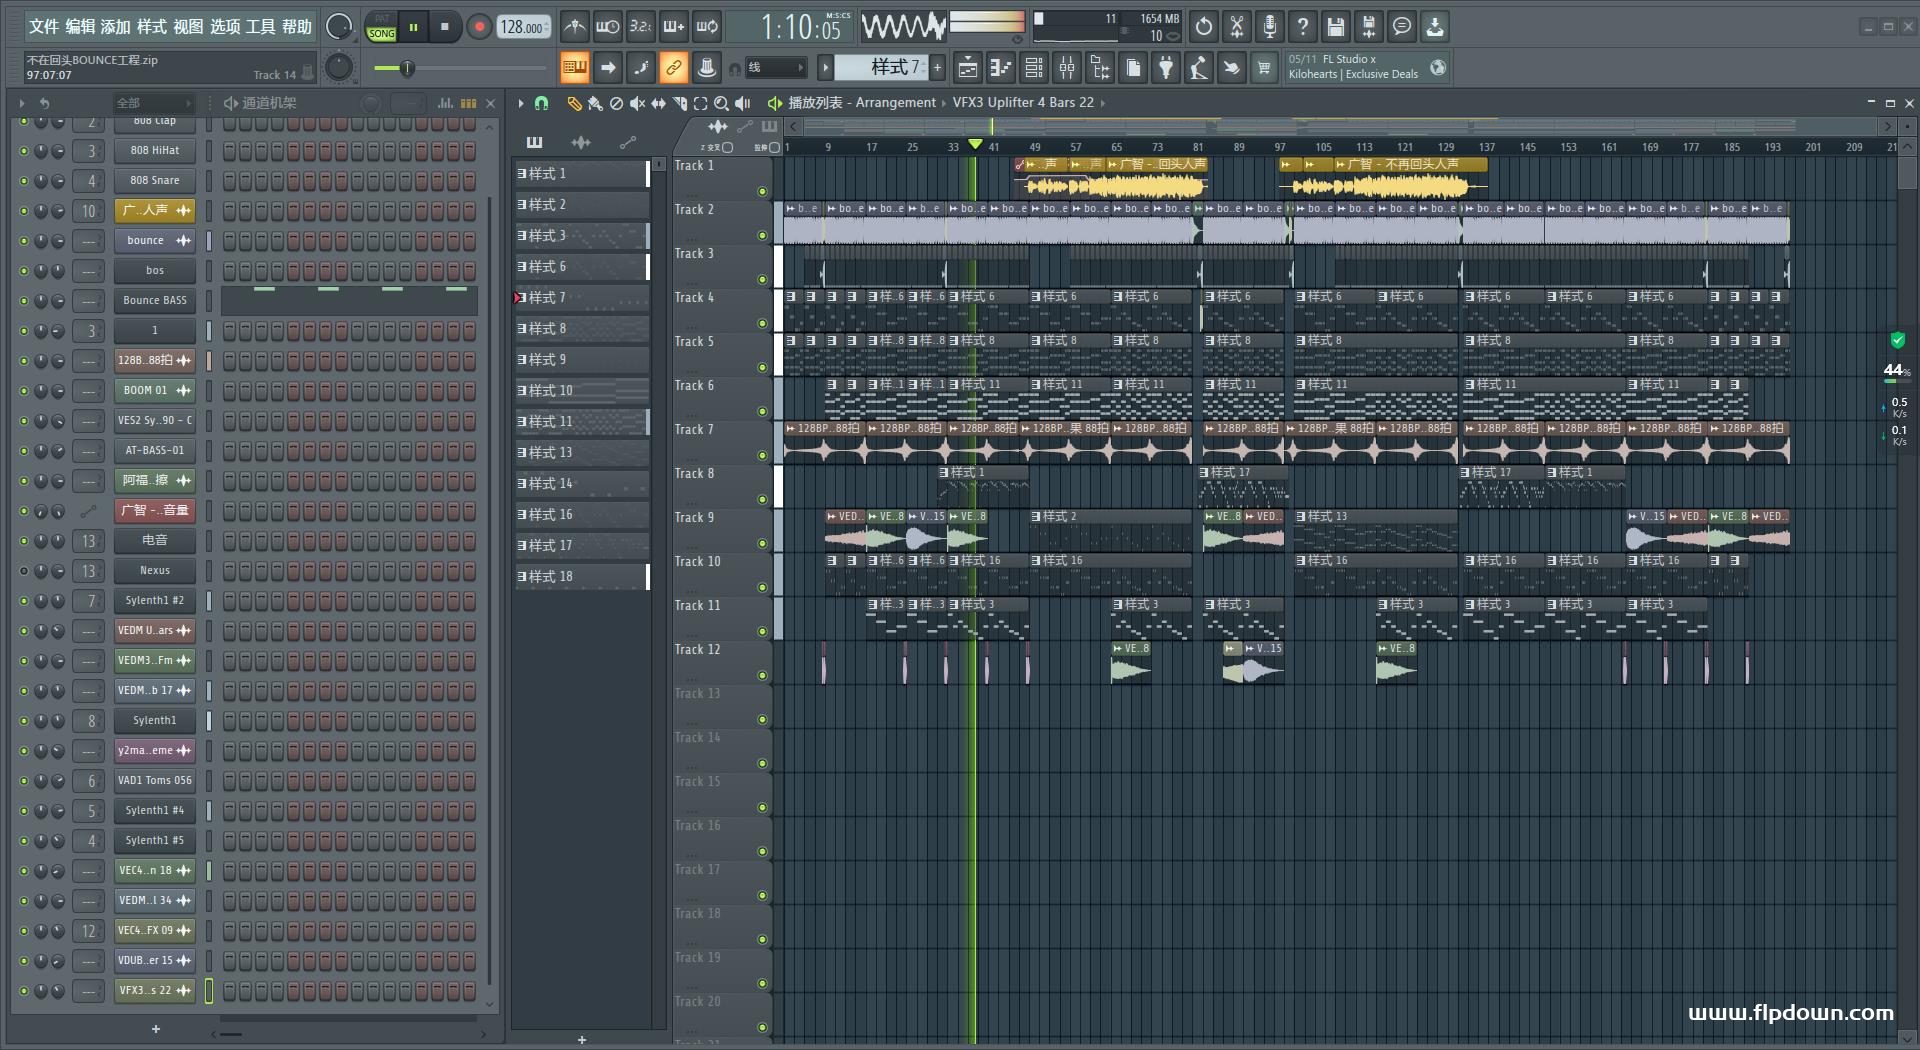Mute the Bounce BASS channel
Image resolution: width=1920 pixels, height=1050 pixels.
24,301
